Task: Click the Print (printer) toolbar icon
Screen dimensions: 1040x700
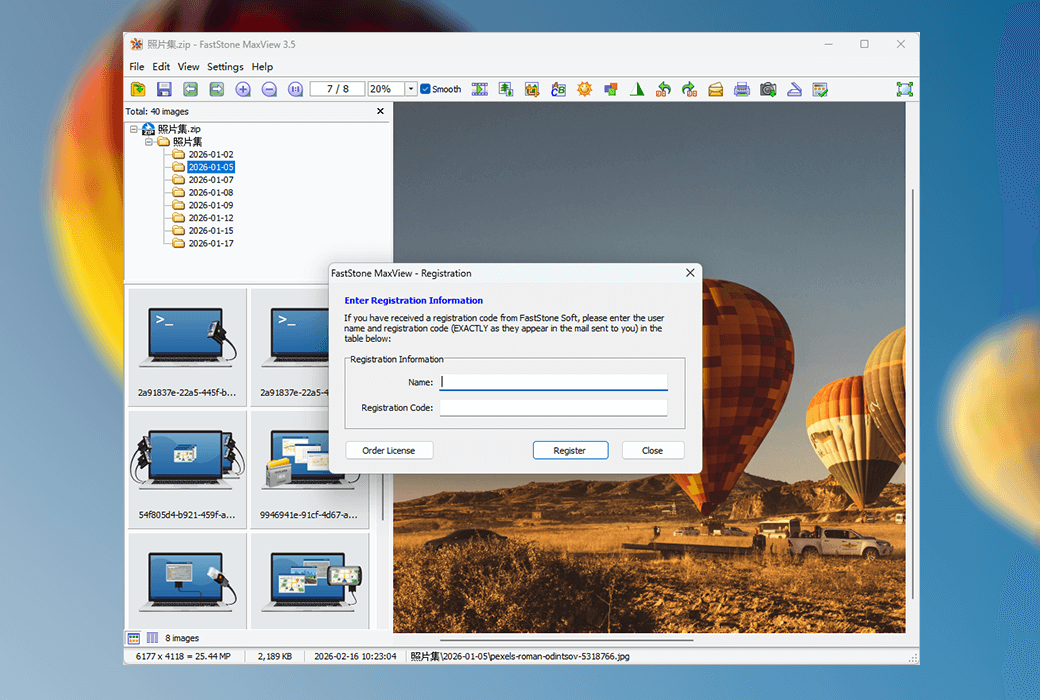Action: click(741, 89)
